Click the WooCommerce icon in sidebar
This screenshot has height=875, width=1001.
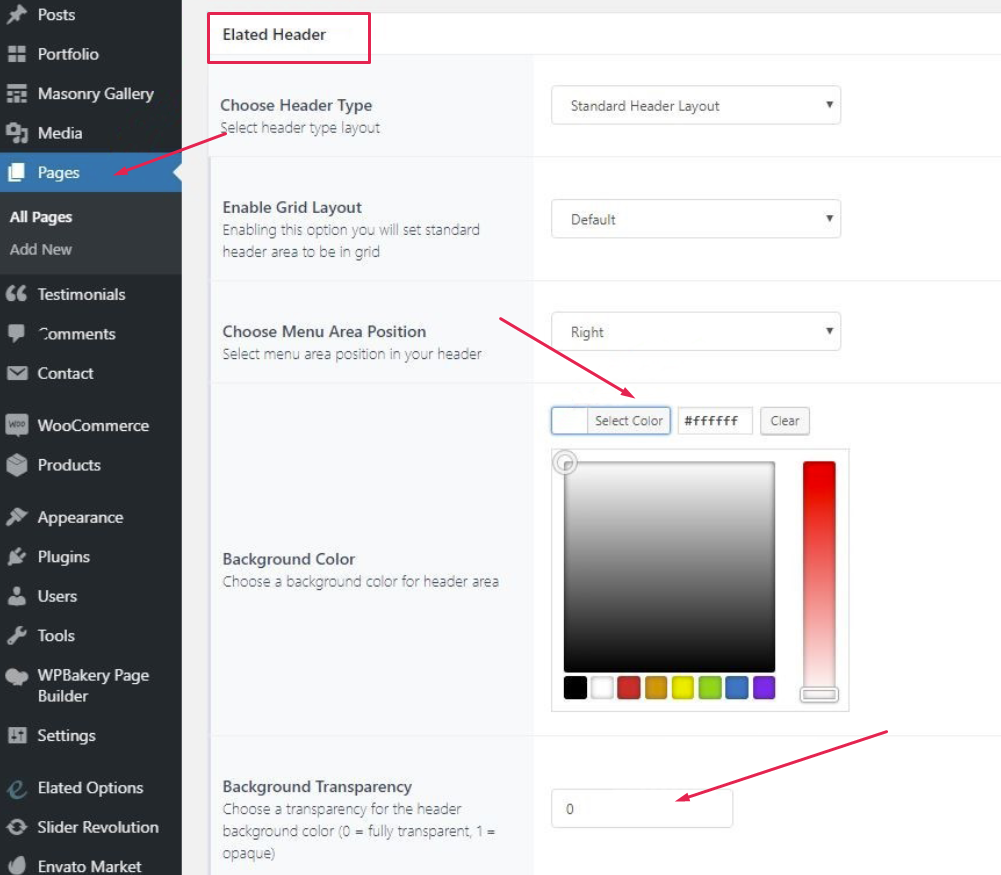click(x=16, y=425)
